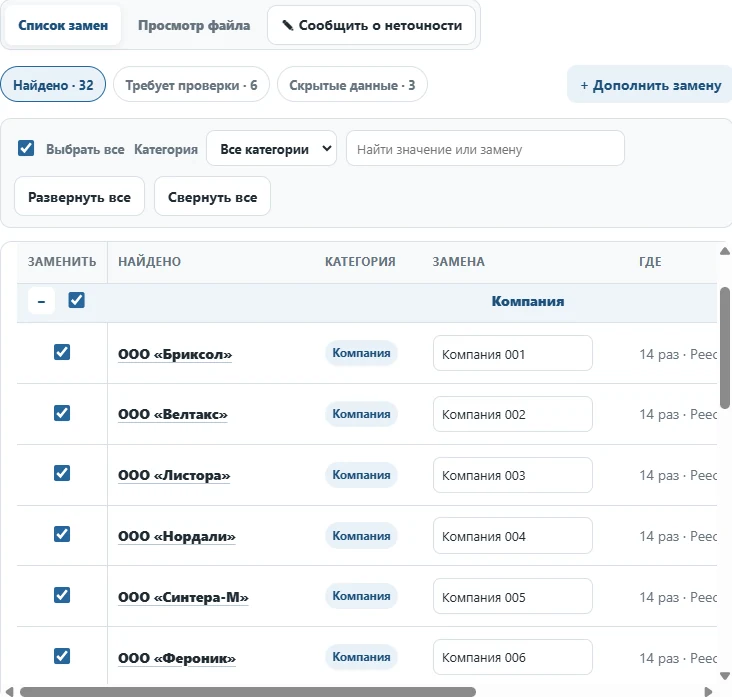732x697 pixels.
Task: Edit the Компания 001 replacement field
Action: point(513,353)
